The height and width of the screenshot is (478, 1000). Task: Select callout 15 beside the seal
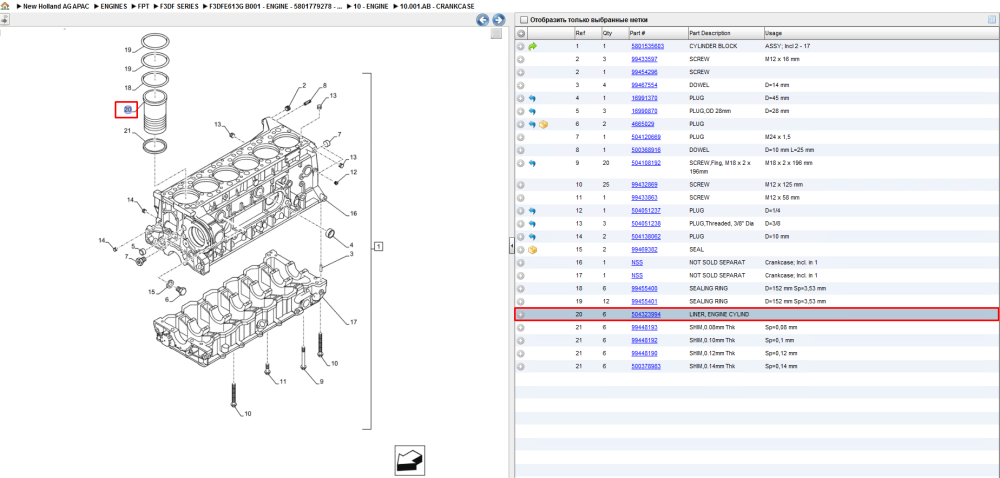tap(152, 292)
